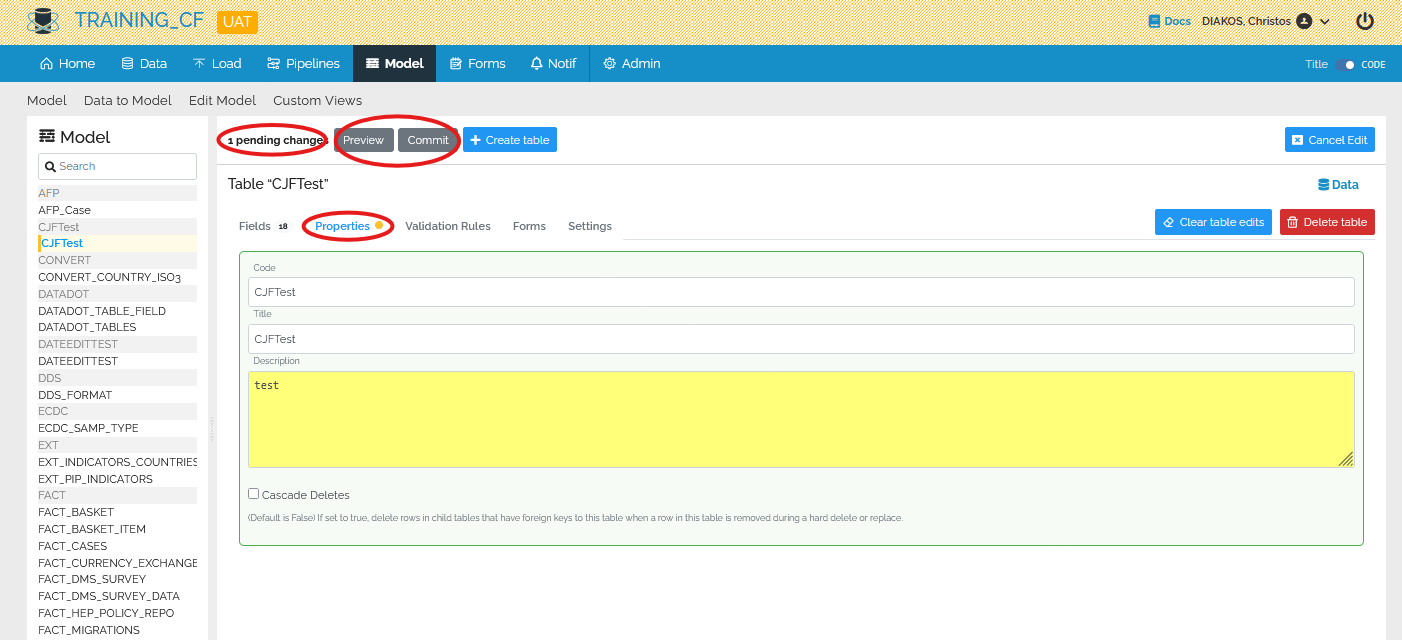1402x640 pixels.
Task: Click Delete table for CJFTest
Action: (1327, 221)
